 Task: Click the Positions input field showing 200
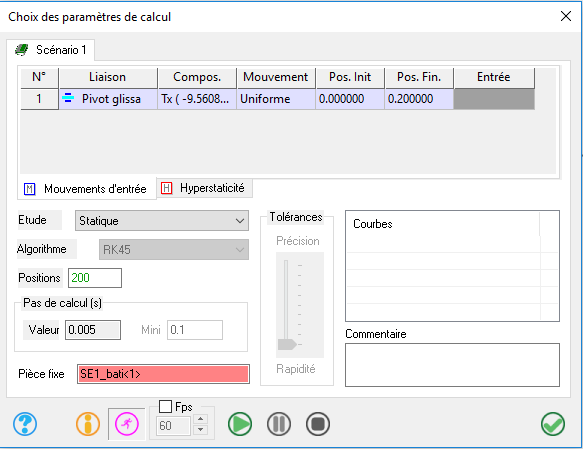coord(95,278)
